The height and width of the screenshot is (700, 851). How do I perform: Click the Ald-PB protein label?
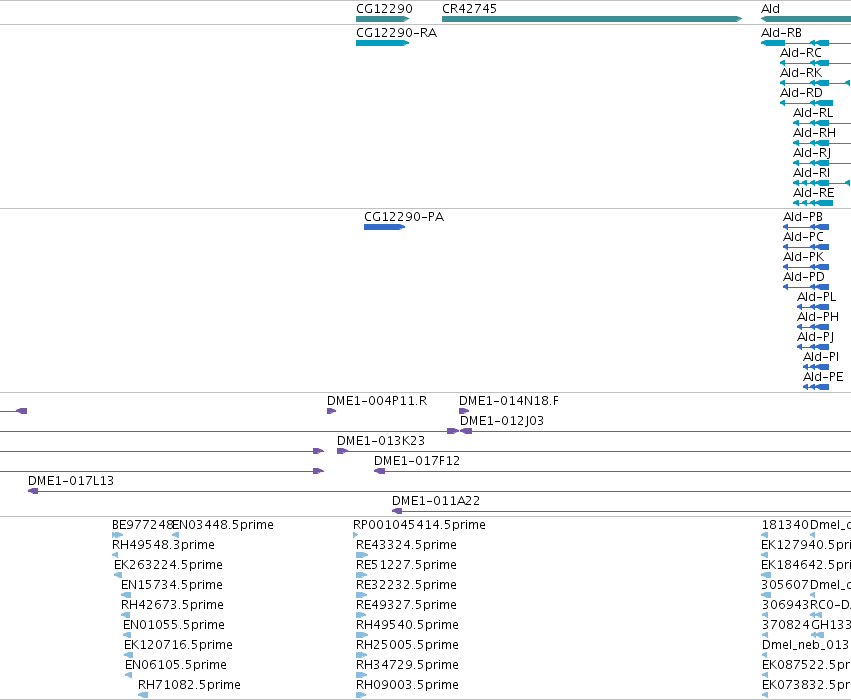click(x=802, y=217)
